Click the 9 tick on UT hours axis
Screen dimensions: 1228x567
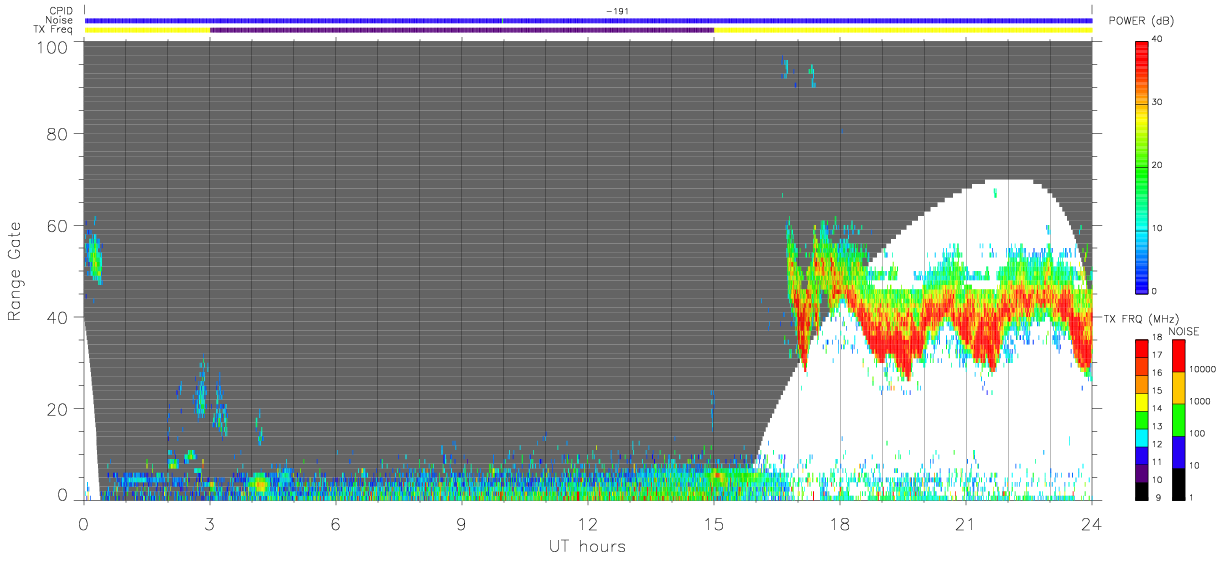[462, 524]
